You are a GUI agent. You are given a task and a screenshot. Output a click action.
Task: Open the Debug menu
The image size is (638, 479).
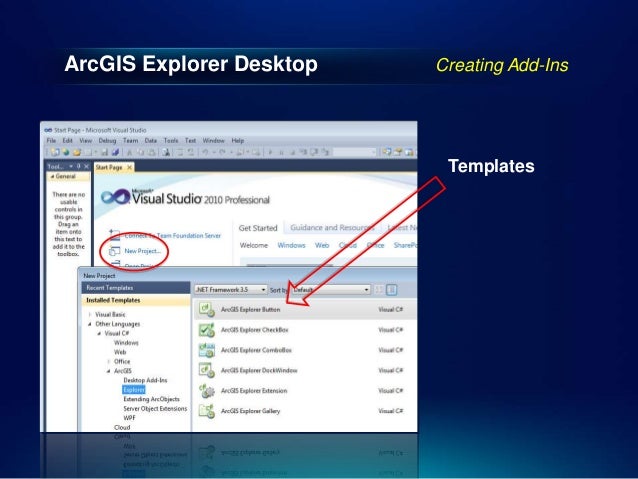point(107,140)
